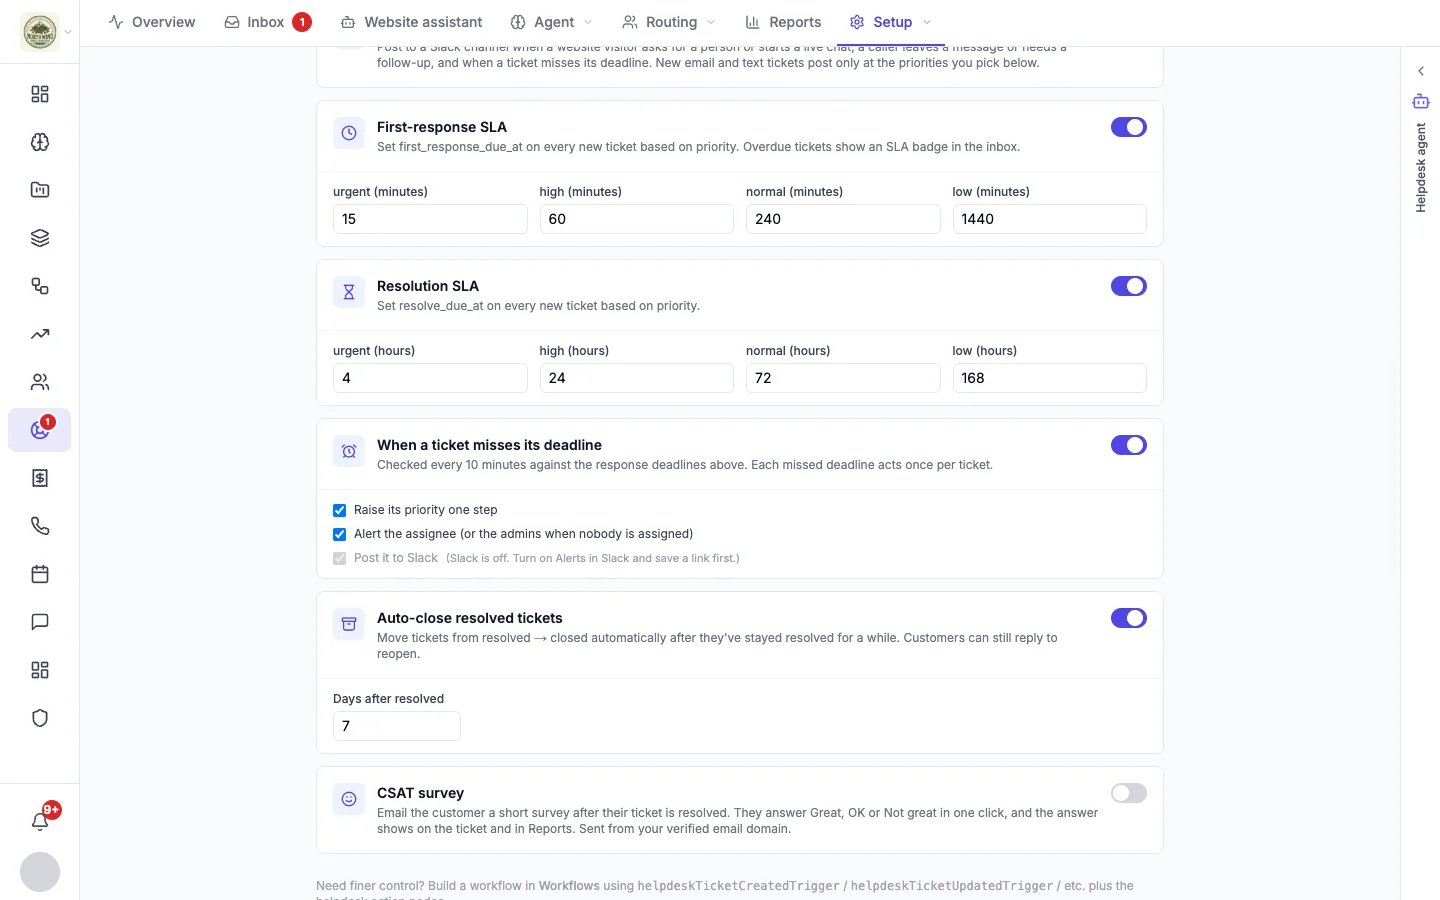Open the workflow nodes sidebar icon
Viewport: 1440px width, 900px height.
(x=40, y=286)
